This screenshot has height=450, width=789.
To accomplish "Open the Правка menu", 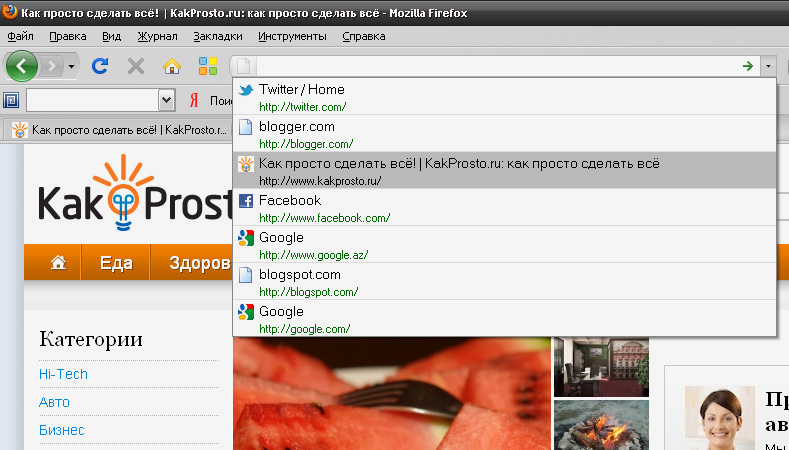I will click(68, 36).
